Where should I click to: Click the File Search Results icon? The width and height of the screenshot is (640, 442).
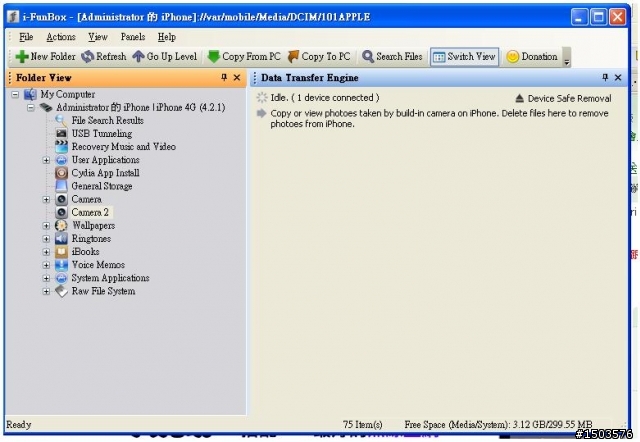[x=61, y=120]
